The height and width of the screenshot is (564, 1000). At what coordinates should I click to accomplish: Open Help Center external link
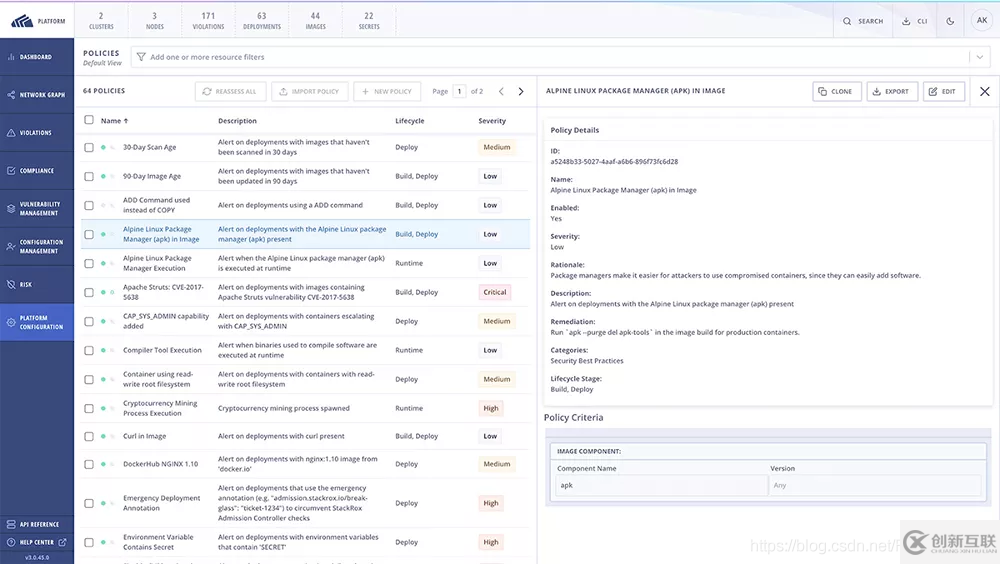click(x=36, y=542)
